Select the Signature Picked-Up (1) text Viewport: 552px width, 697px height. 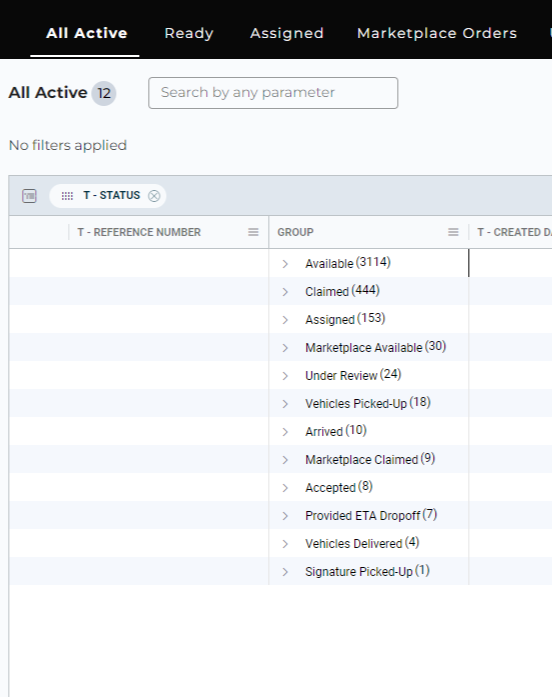[367, 571]
